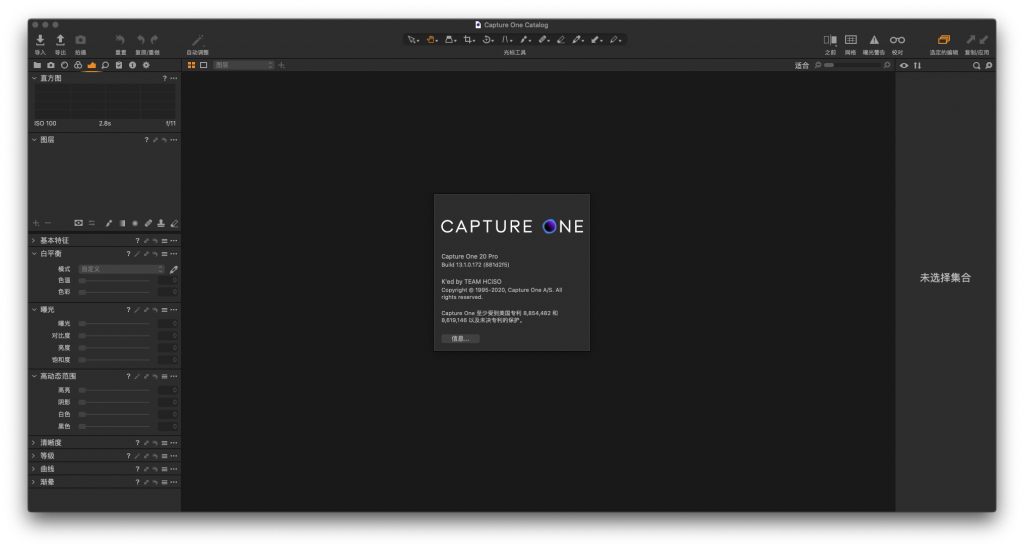
Task: Open the Adjustments clipboard tool tab
Action: point(119,65)
